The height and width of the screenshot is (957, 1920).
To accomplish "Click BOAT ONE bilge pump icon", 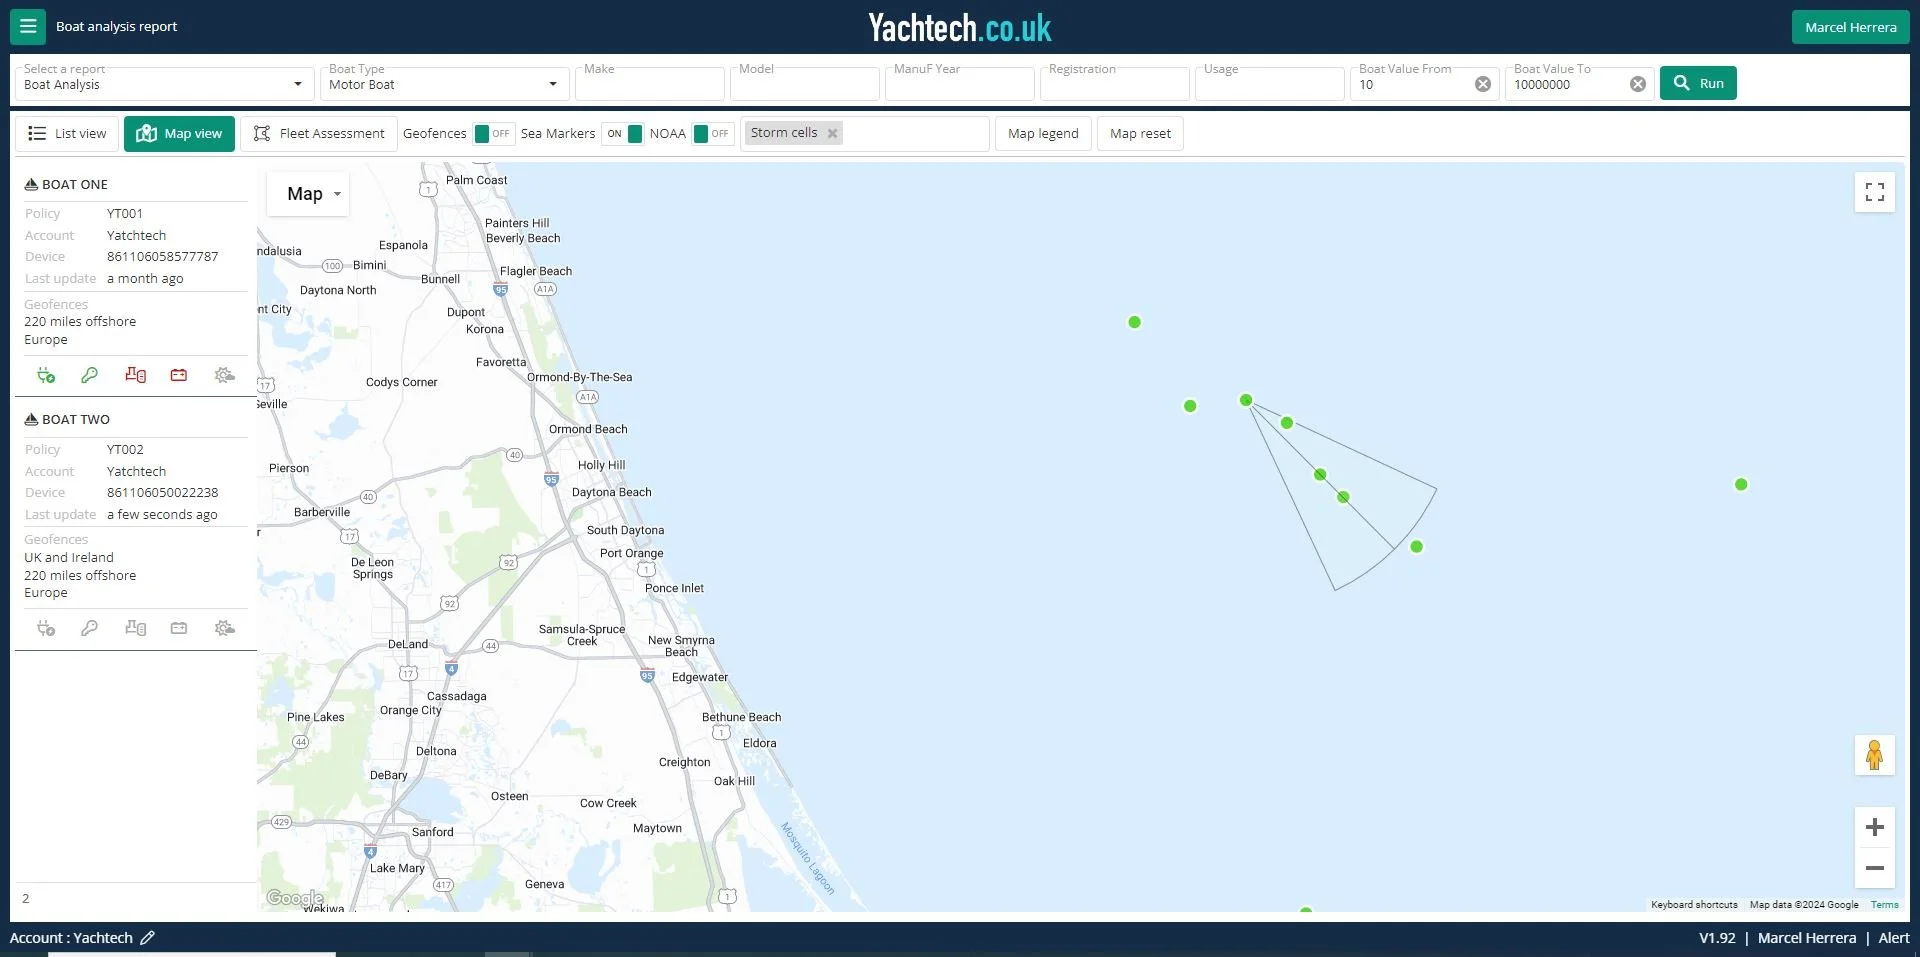I will coord(135,375).
